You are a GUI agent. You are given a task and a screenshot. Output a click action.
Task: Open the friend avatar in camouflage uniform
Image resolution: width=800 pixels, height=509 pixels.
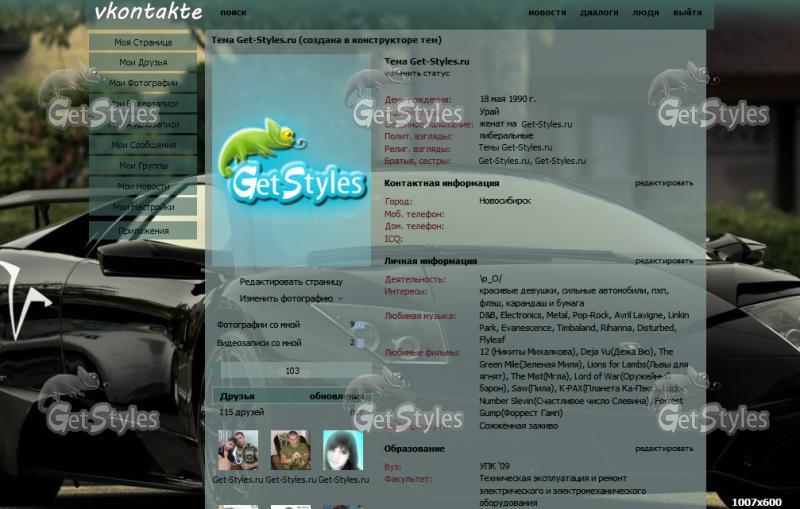[x=290, y=451]
